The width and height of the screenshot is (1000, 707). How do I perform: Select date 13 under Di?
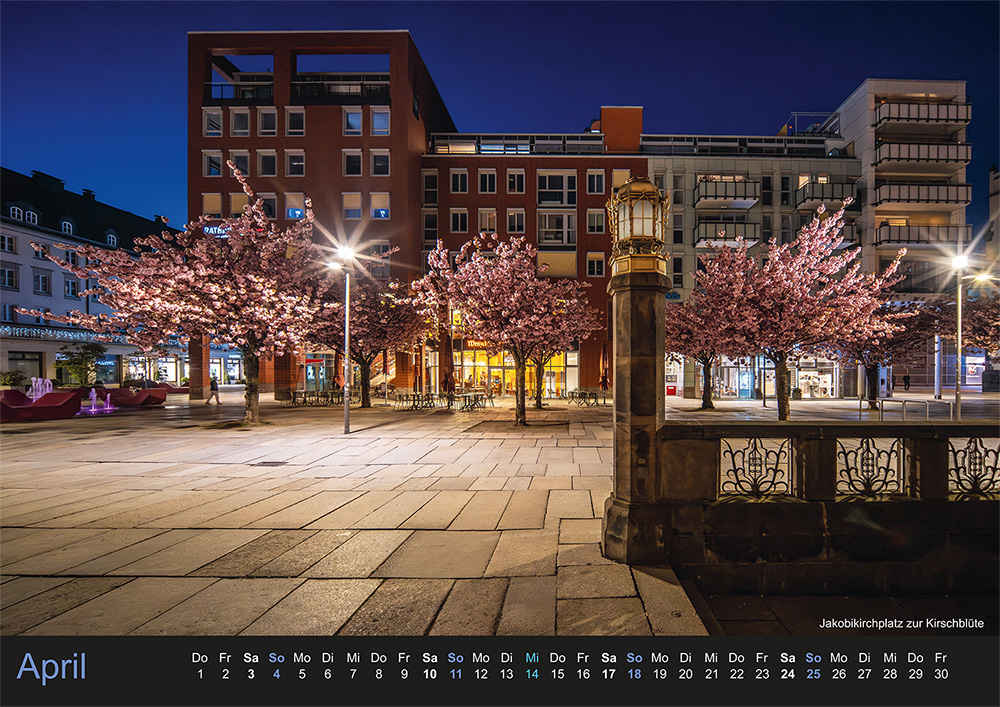pyautogui.click(x=506, y=674)
